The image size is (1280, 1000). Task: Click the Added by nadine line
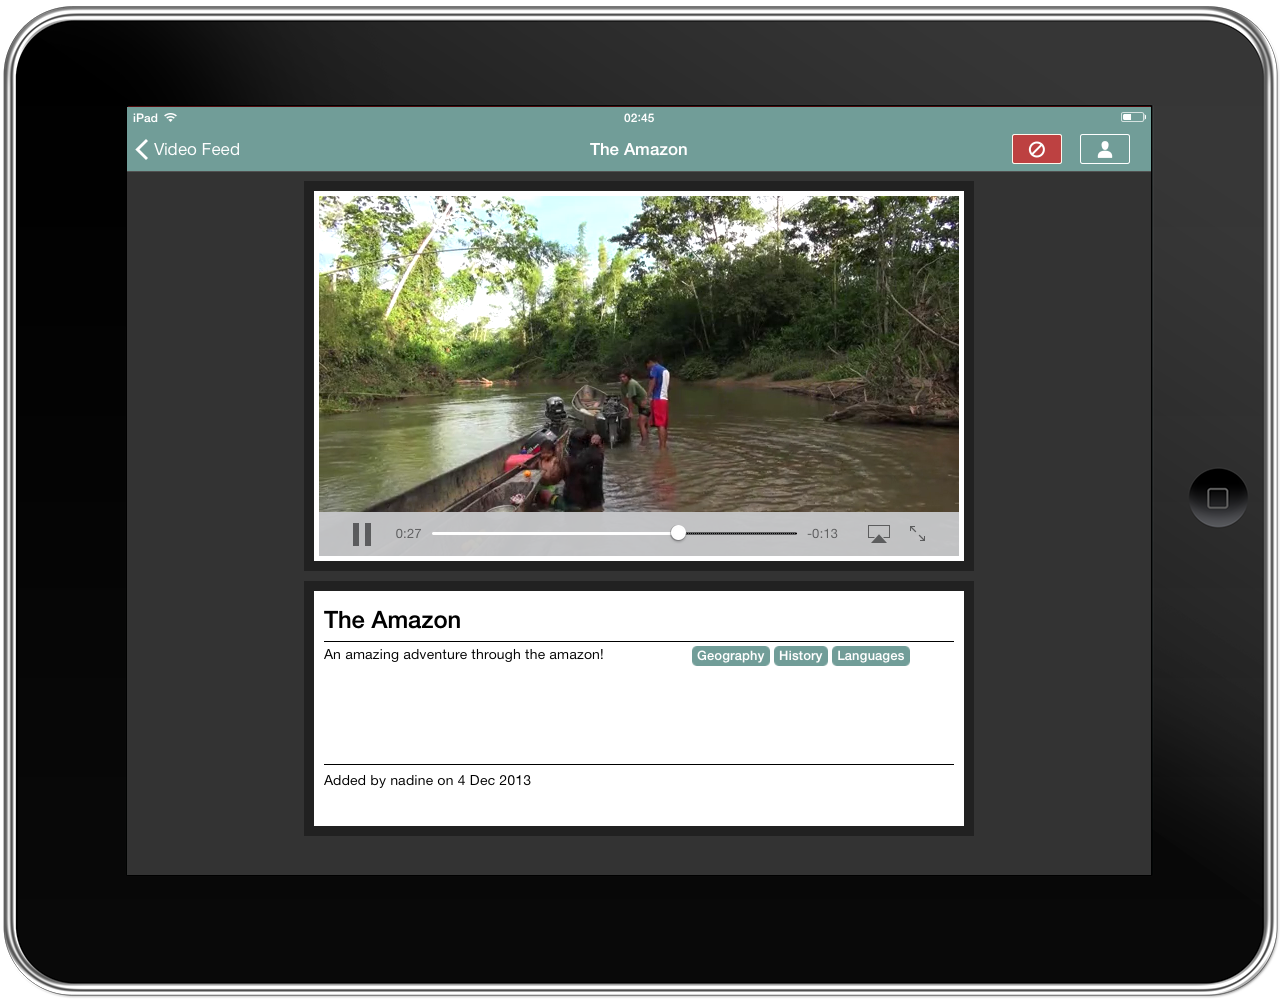pyautogui.click(x=427, y=780)
